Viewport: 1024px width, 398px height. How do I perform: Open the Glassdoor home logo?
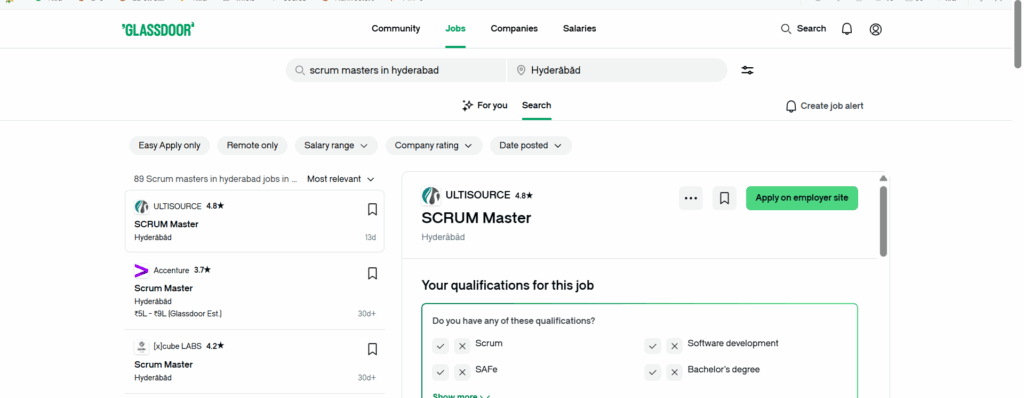click(158, 29)
